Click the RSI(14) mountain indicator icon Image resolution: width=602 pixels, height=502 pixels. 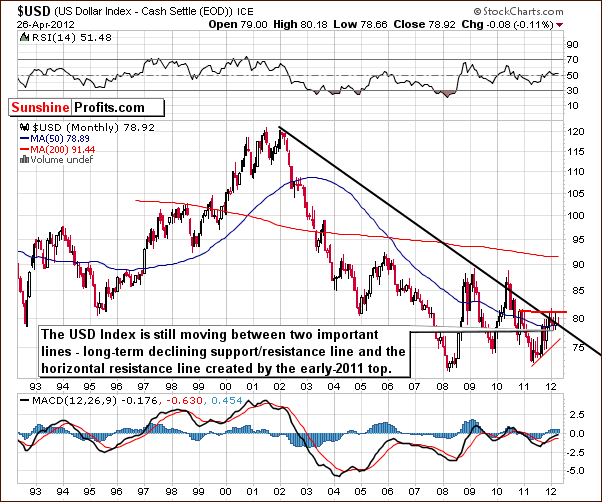click(x=24, y=38)
